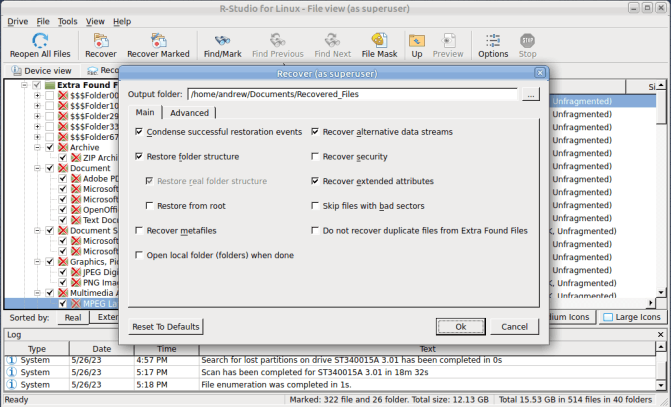Click the Output folder path field
671x407 pixels.
(x=353, y=94)
